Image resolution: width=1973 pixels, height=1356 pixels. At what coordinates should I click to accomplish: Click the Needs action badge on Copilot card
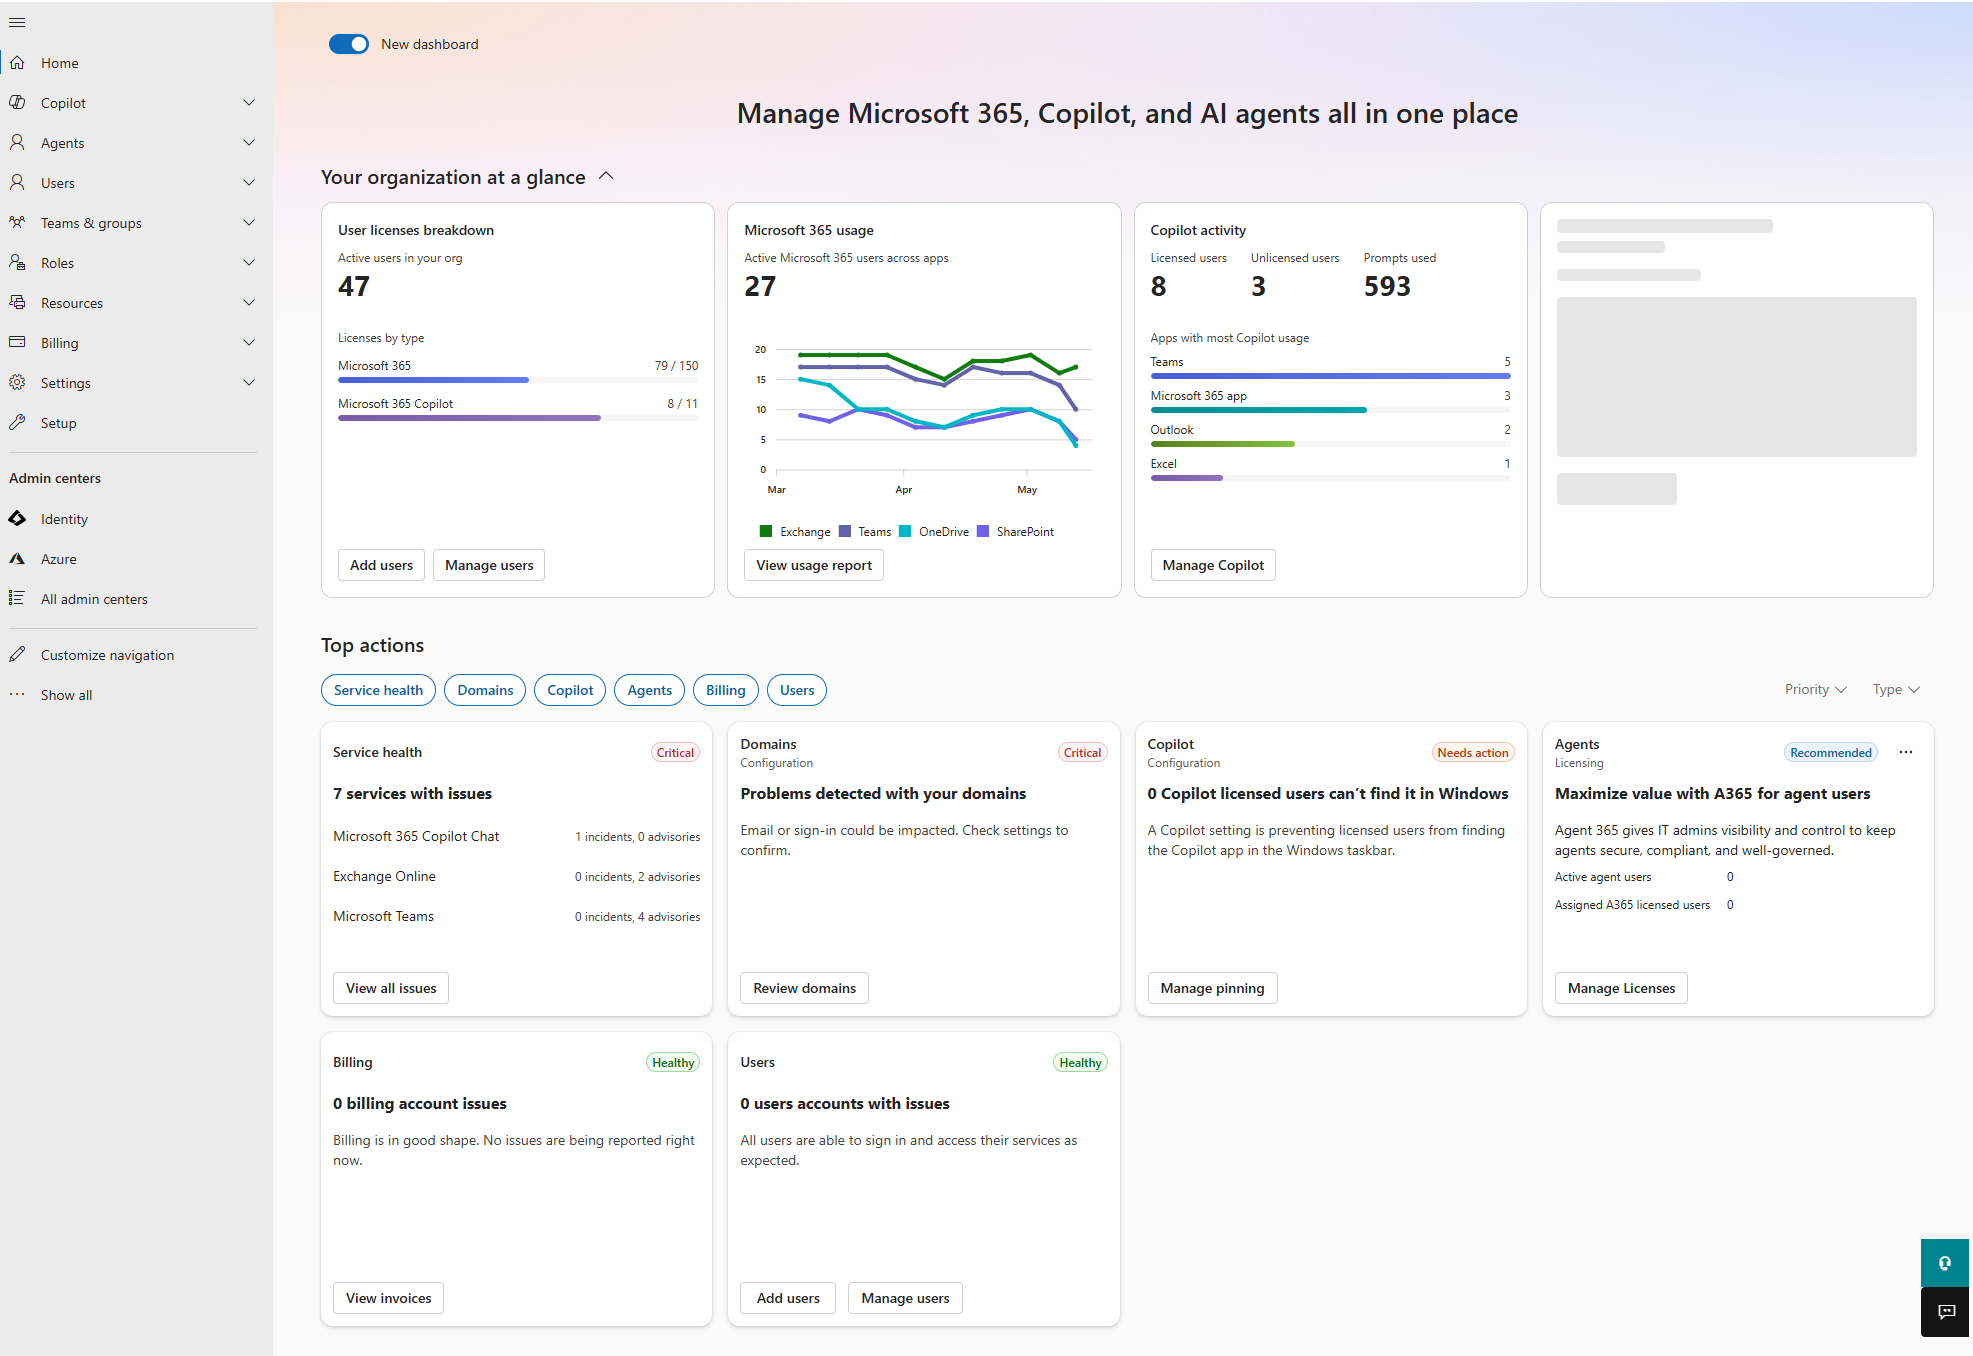1473,753
